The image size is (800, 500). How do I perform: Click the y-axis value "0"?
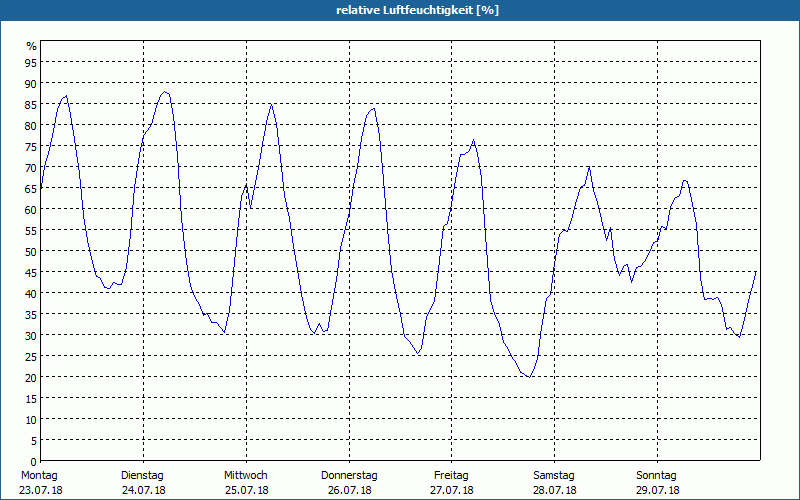click(33, 461)
